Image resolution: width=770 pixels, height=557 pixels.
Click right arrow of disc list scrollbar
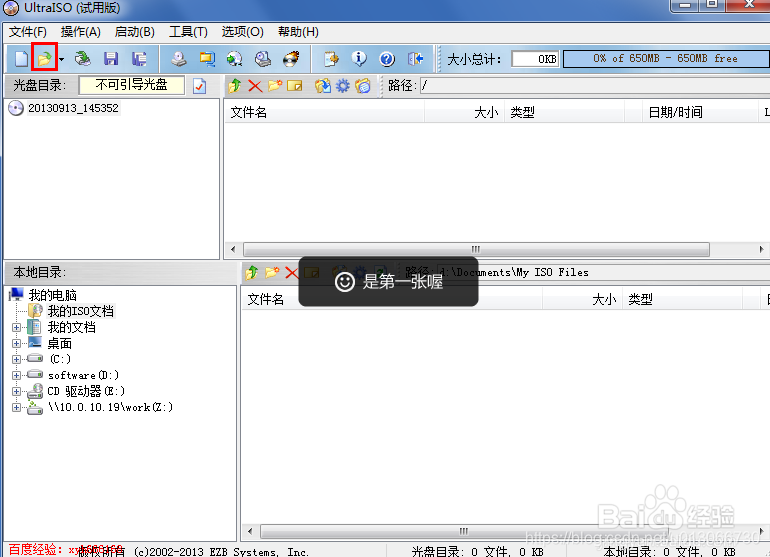(x=762, y=249)
